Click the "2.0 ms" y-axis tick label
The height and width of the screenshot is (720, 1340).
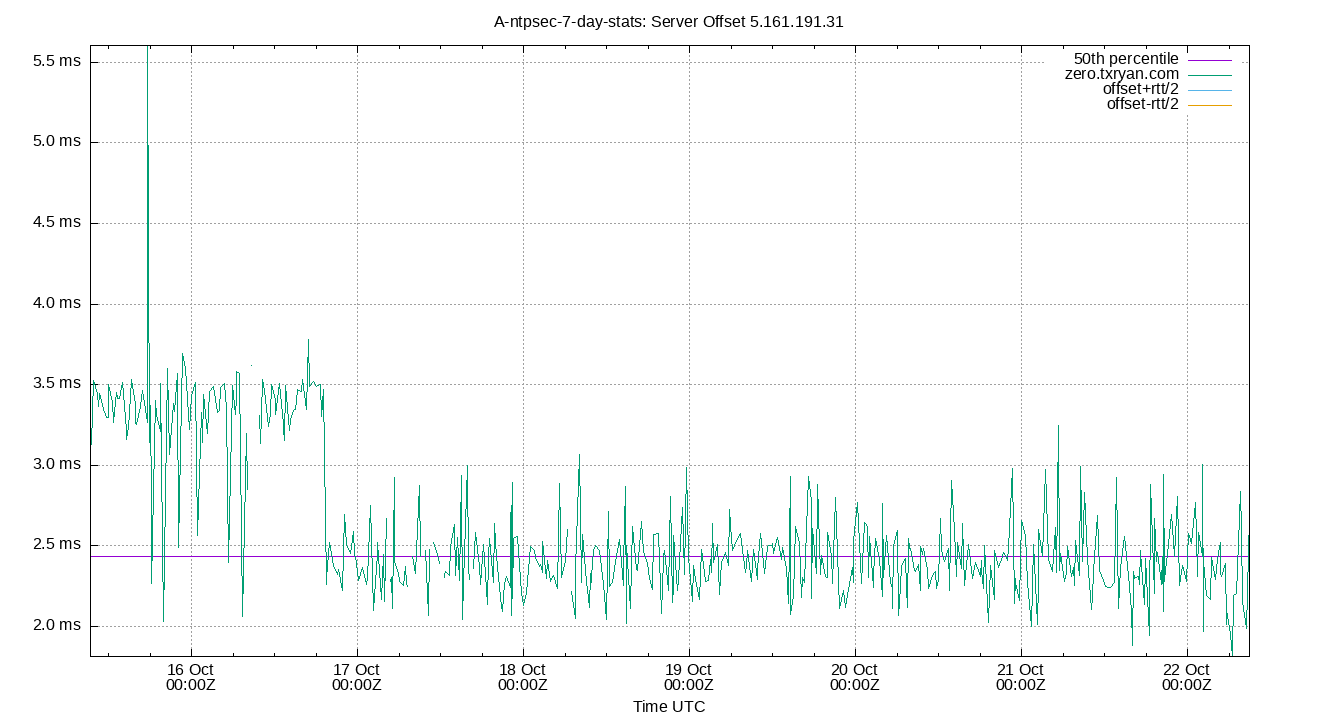pyautogui.click(x=57, y=625)
